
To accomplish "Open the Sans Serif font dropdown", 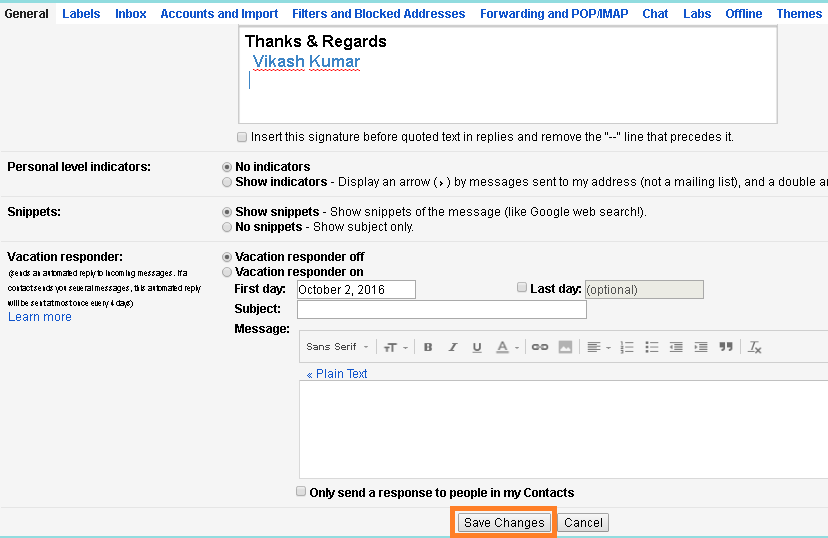I will [x=337, y=347].
